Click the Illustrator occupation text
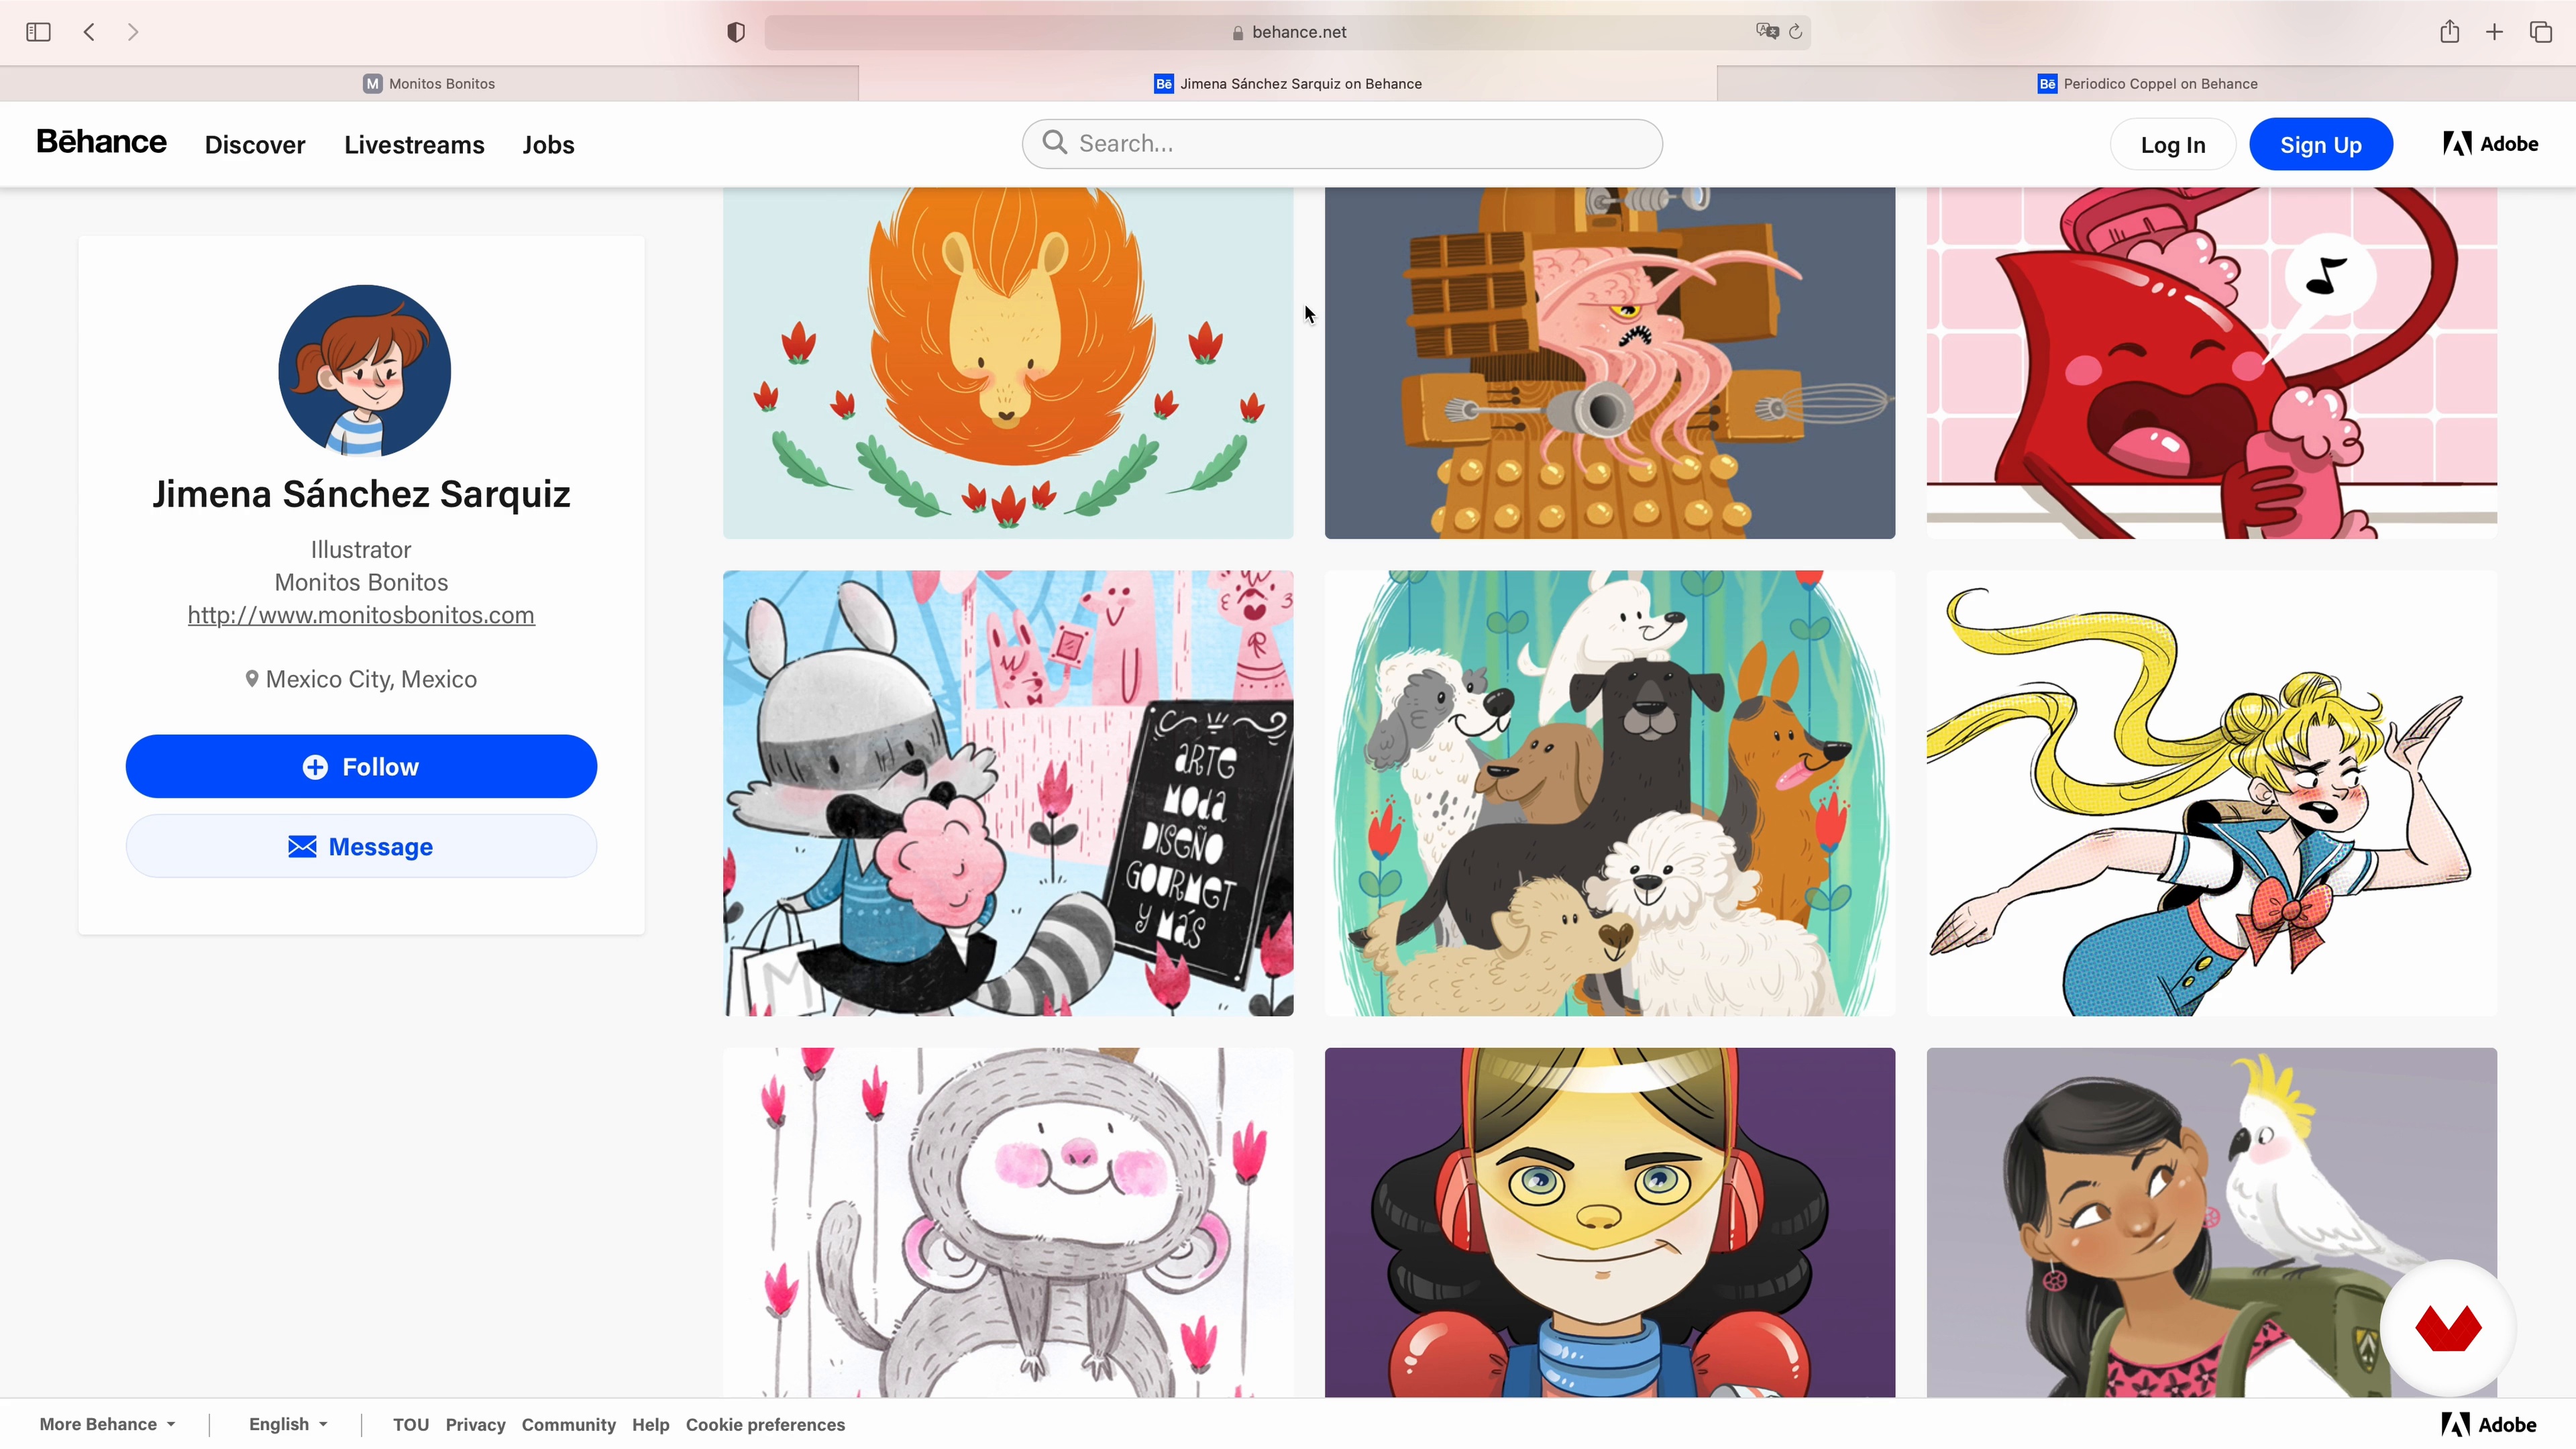The image size is (2576, 1449). click(361, 550)
